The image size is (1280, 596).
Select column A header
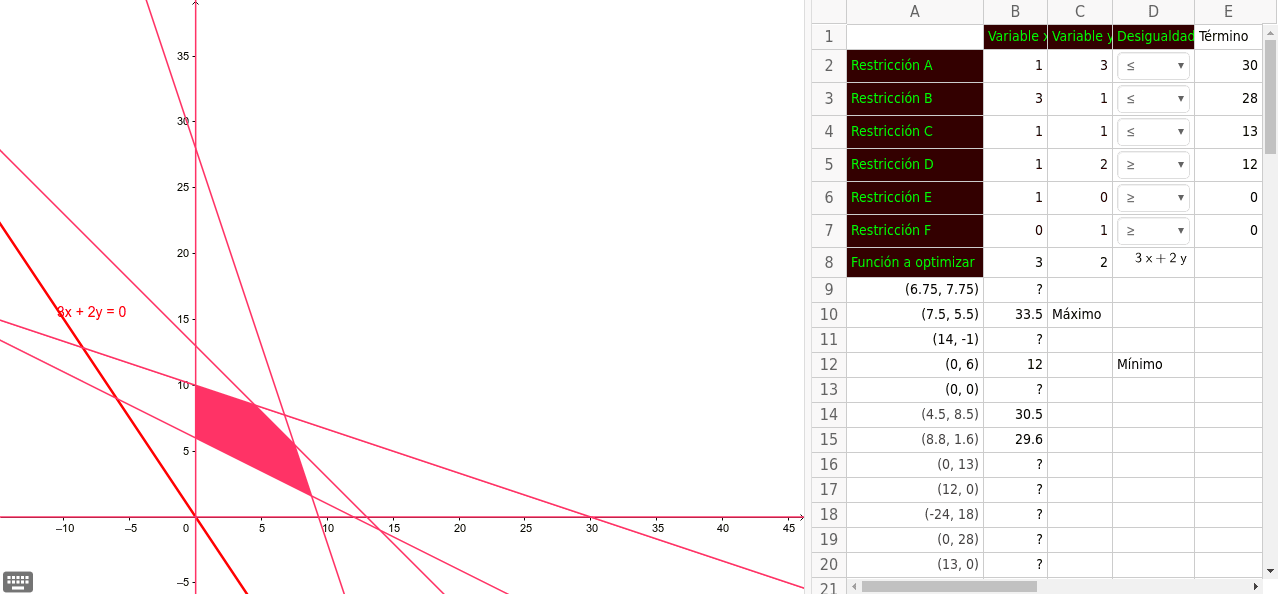pos(915,12)
